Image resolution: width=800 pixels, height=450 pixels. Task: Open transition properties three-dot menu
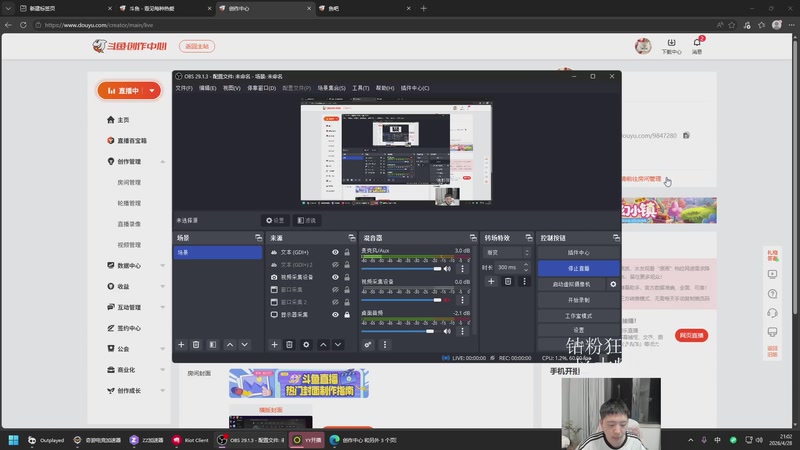point(524,281)
